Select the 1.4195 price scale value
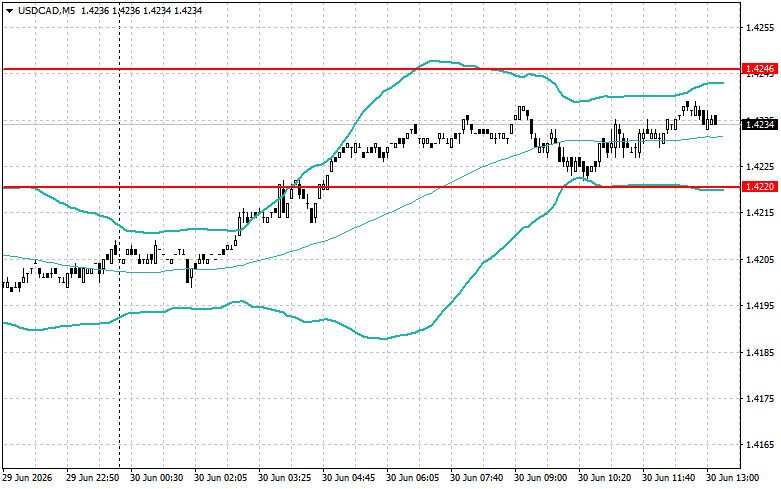781x489 pixels. click(760, 306)
